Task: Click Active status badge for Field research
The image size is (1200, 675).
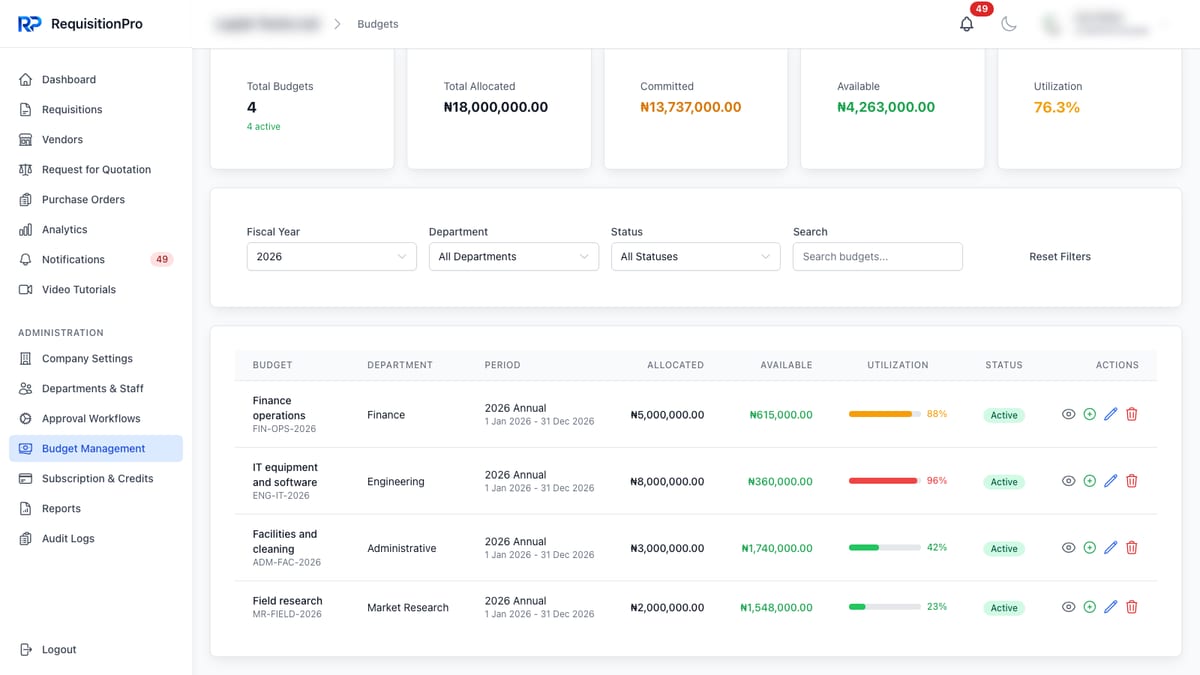Action: coord(1004,608)
